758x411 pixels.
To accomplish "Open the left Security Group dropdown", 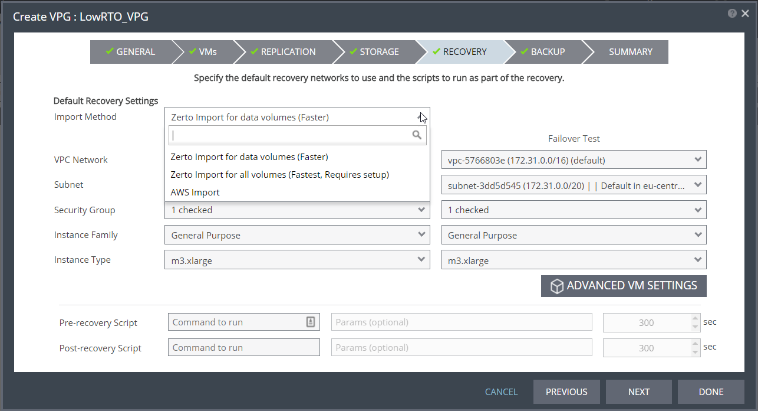I will [297, 210].
